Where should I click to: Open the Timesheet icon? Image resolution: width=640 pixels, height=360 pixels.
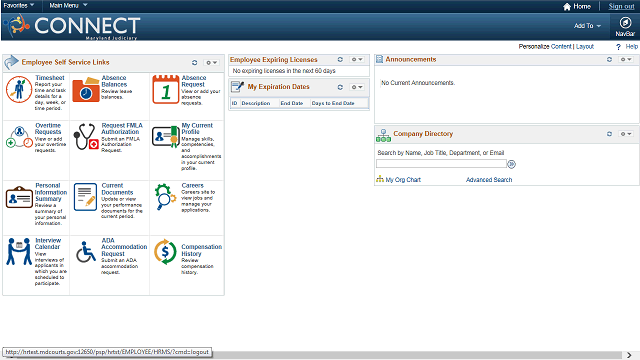[x=19, y=89]
